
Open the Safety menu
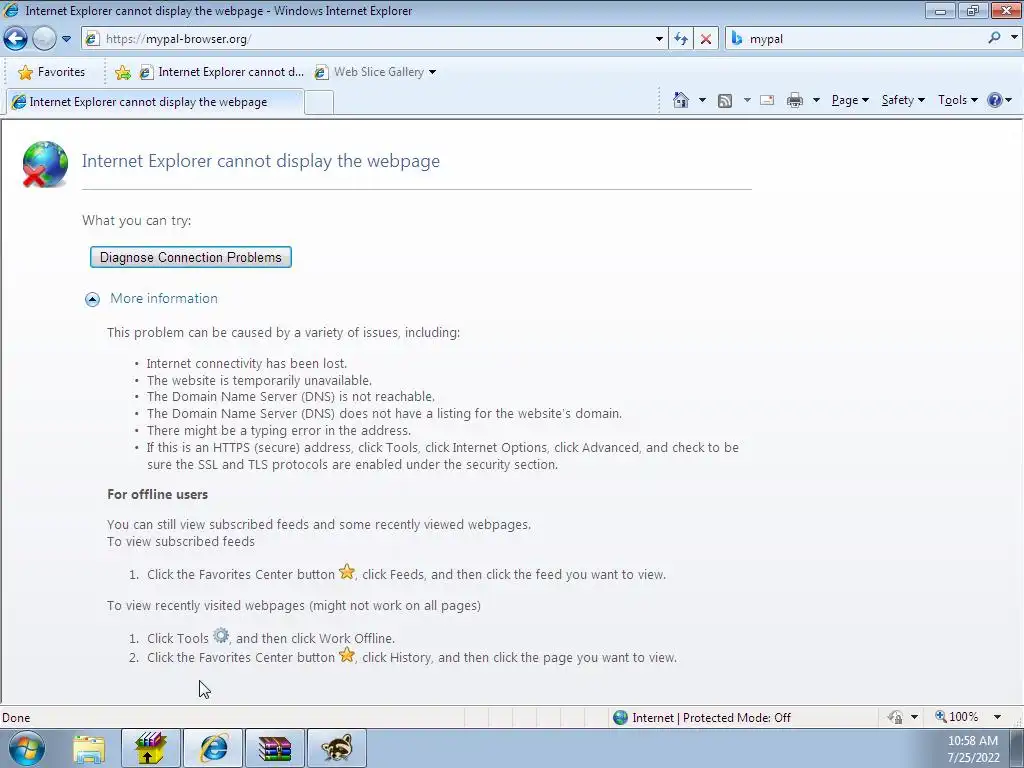click(x=903, y=100)
